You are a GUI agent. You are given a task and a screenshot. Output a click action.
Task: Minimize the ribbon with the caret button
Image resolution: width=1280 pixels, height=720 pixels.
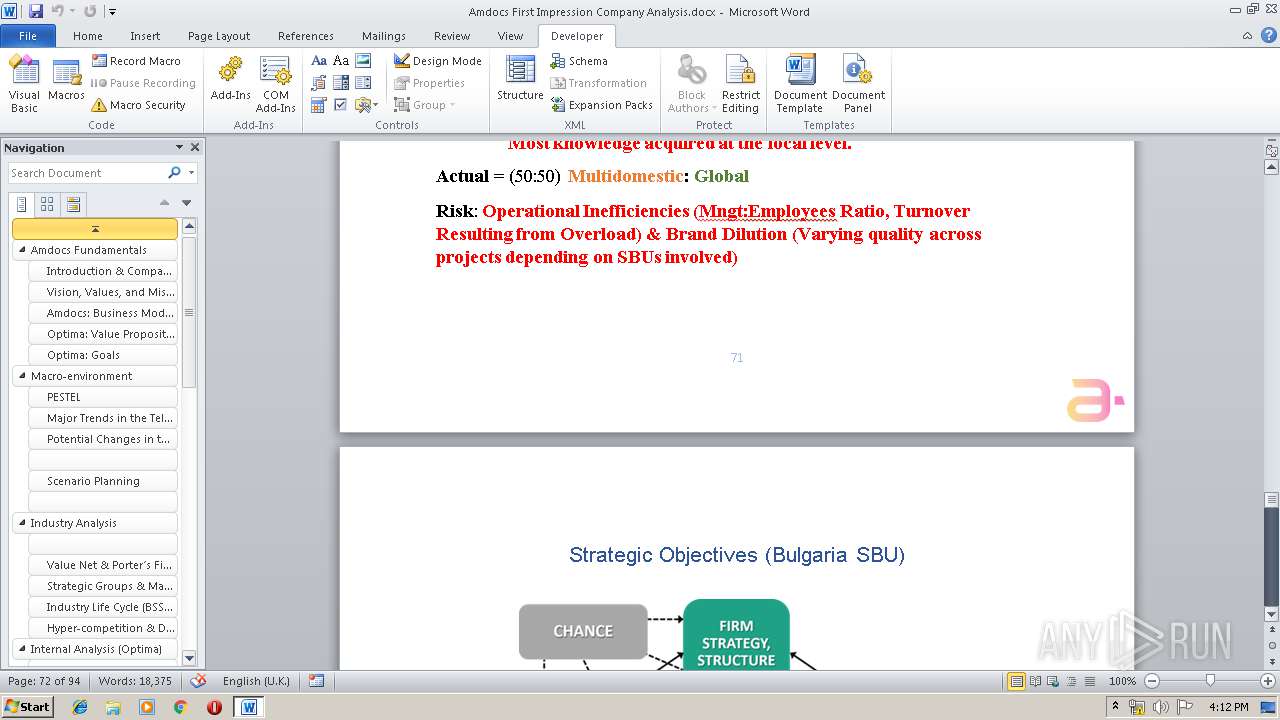(x=1247, y=36)
